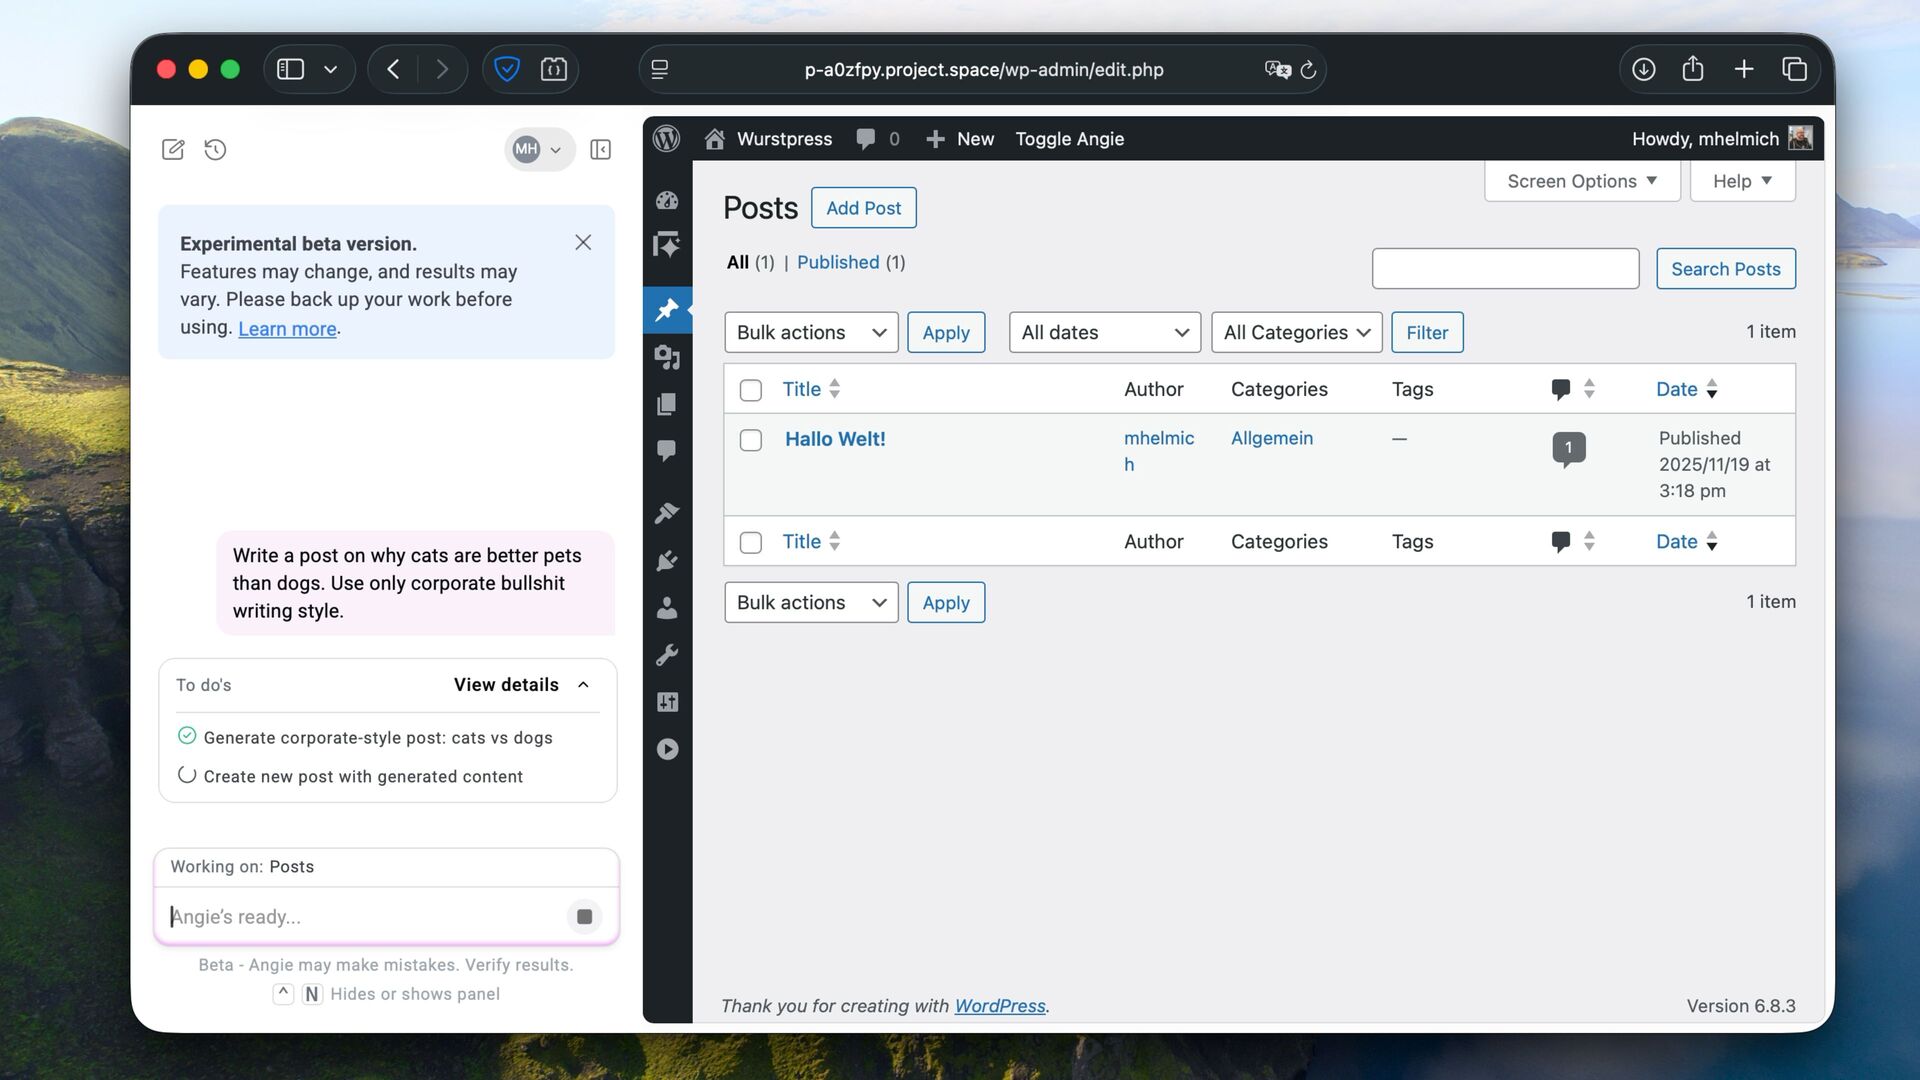Toggle the select-all checkbox in the table footer

tap(750, 542)
